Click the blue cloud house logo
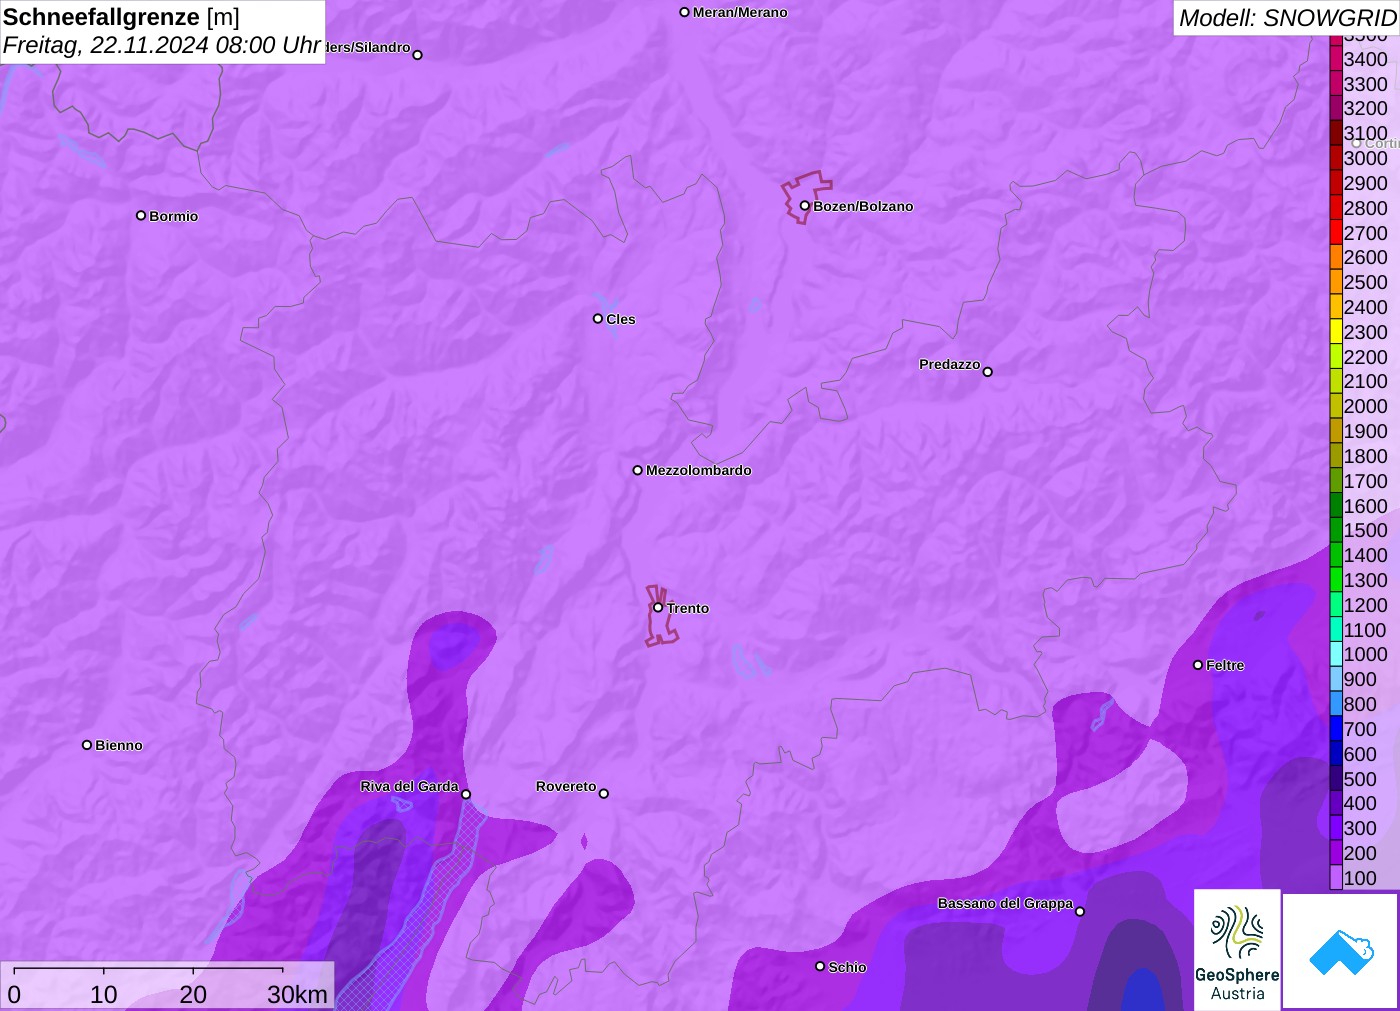The image size is (1400, 1011). (1341, 951)
